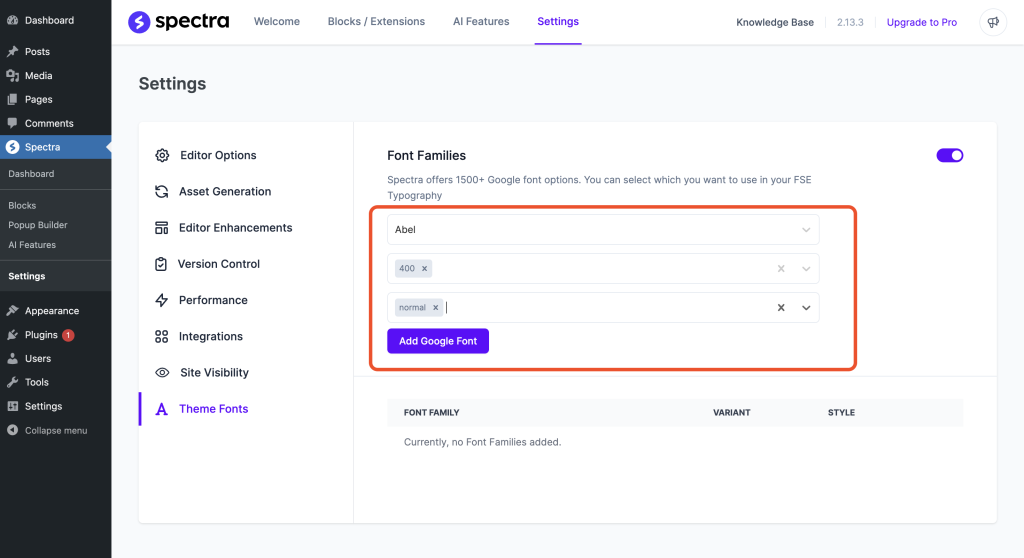Click the Site Visibility eye icon
Viewport: 1024px width, 558px height.
162,373
